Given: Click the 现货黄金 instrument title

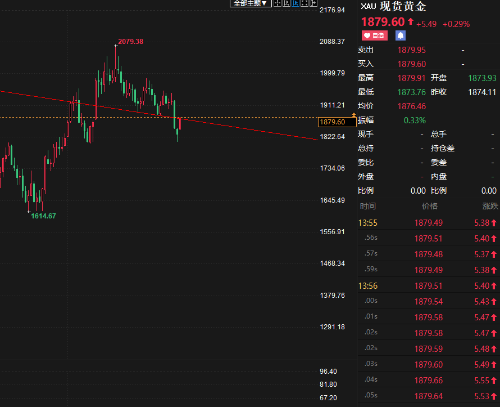Looking at the screenshot, I should pyautogui.click(x=403, y=6).
